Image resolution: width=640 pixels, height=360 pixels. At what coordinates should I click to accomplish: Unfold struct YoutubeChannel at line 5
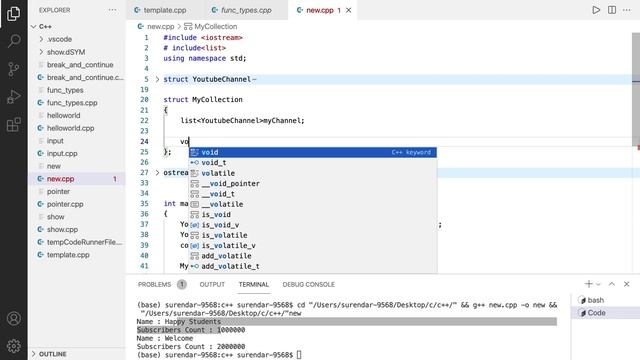157,79
